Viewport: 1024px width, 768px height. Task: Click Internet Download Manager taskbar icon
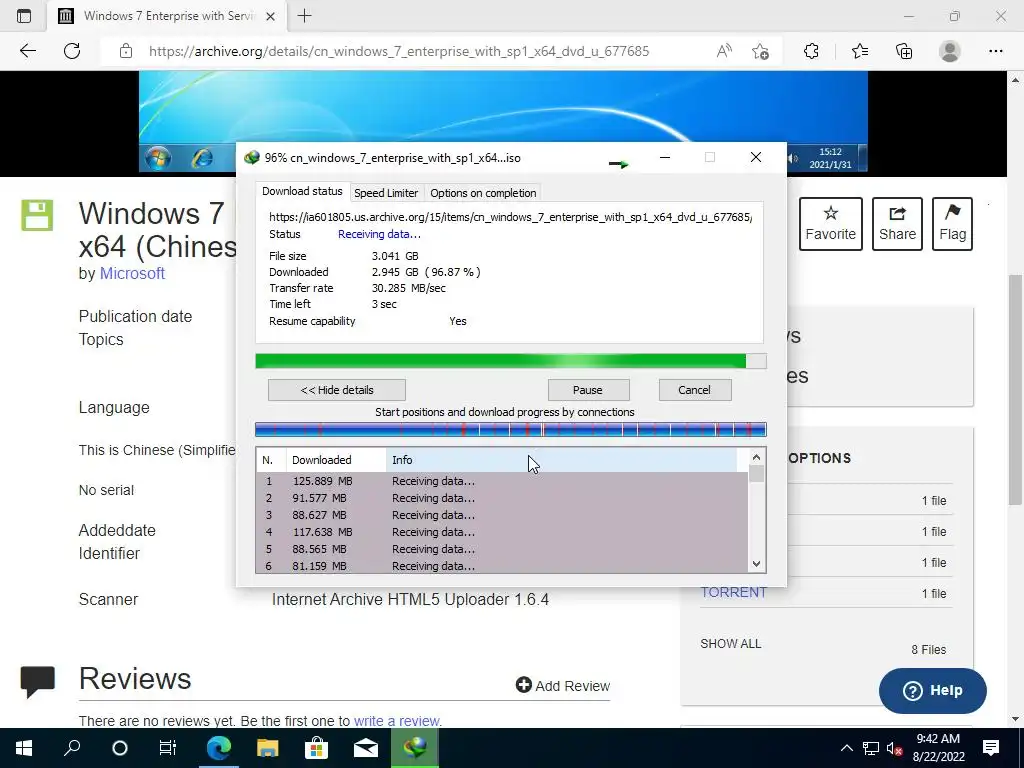(415, 748)
